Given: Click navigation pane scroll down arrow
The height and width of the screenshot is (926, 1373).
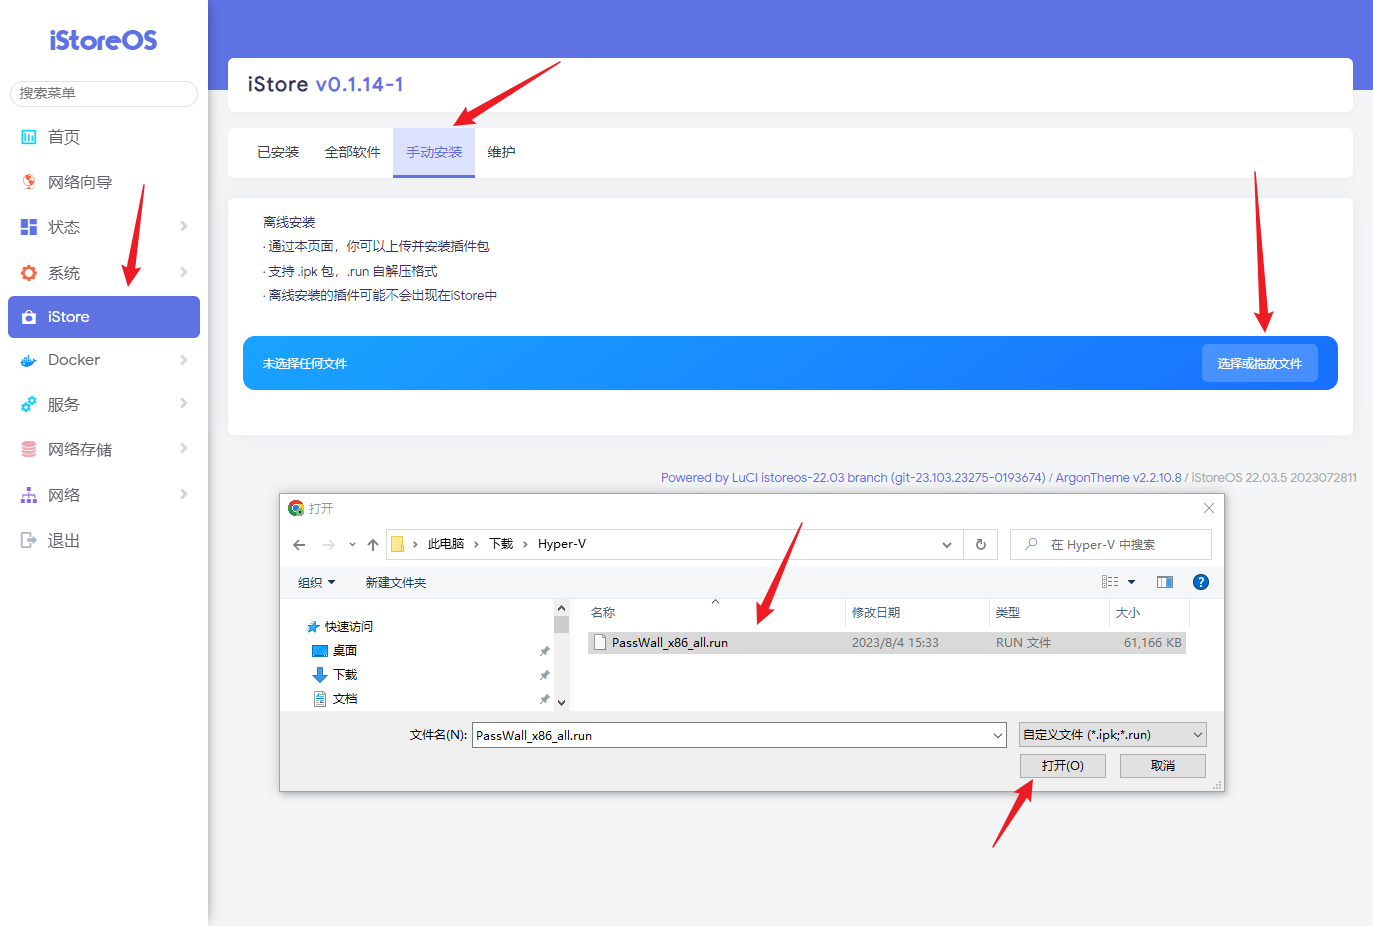Looking at the screenshot, I should [561, 703].
